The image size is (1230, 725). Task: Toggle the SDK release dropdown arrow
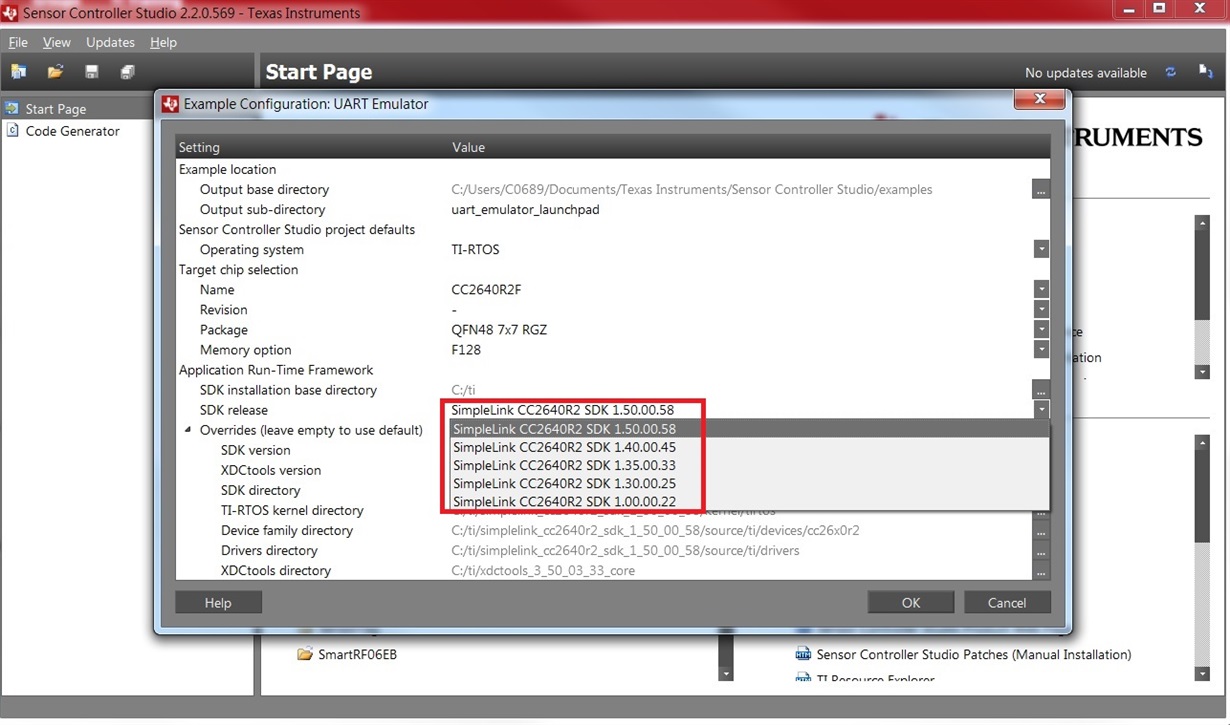(x=1041, y=409)
